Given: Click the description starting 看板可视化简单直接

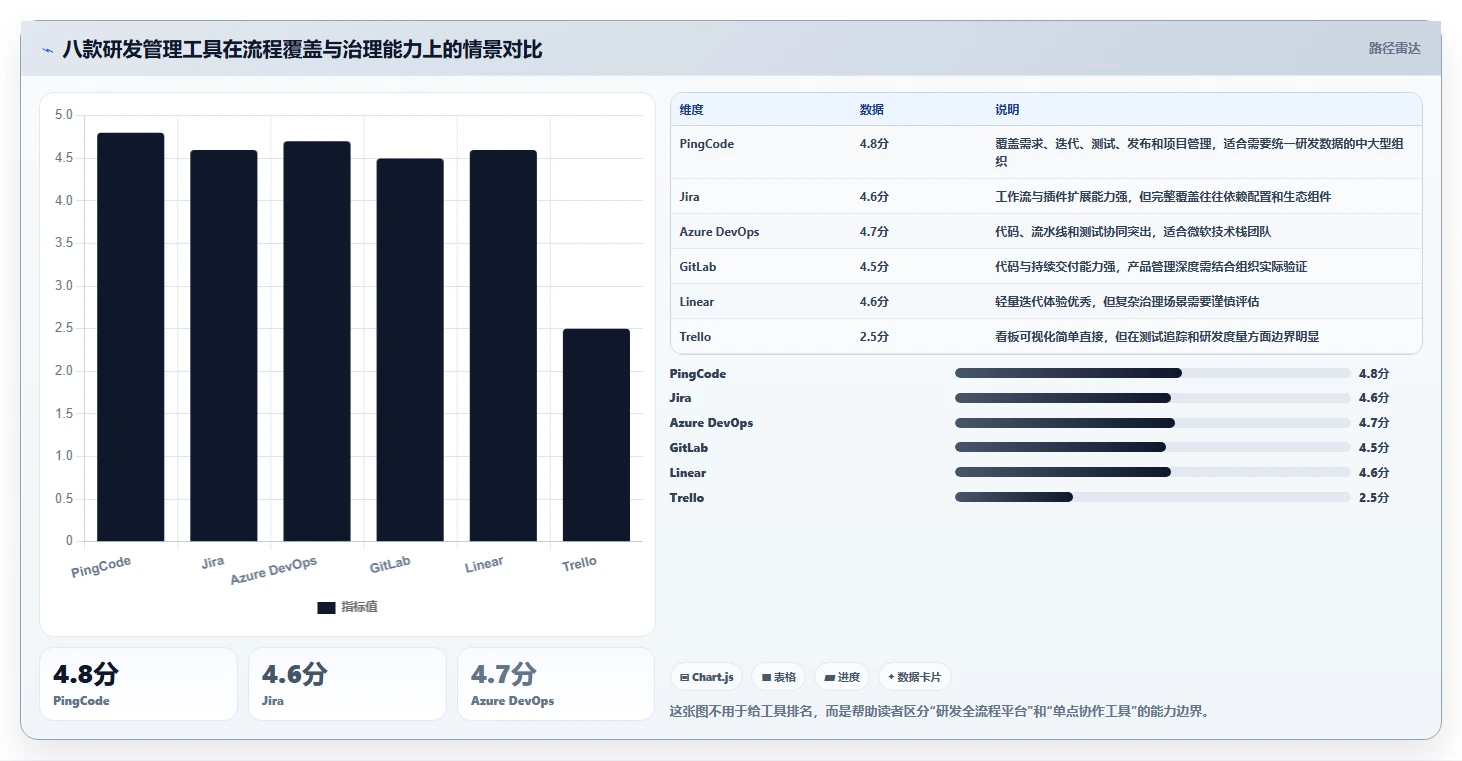Looking at the screenshot, I should point(1157,337).
